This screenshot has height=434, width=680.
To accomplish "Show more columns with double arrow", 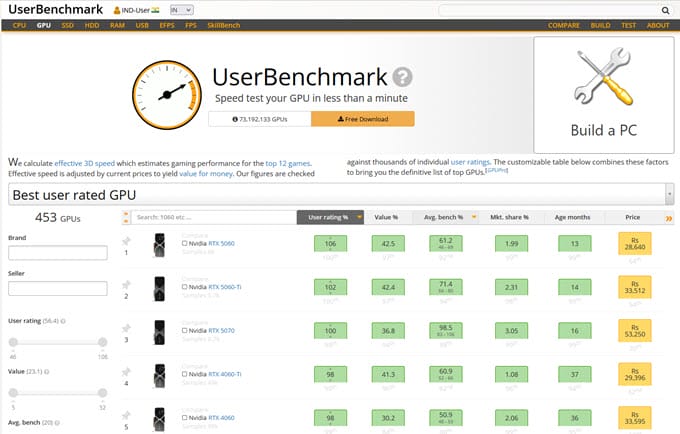I will click(x=669, y=219).
